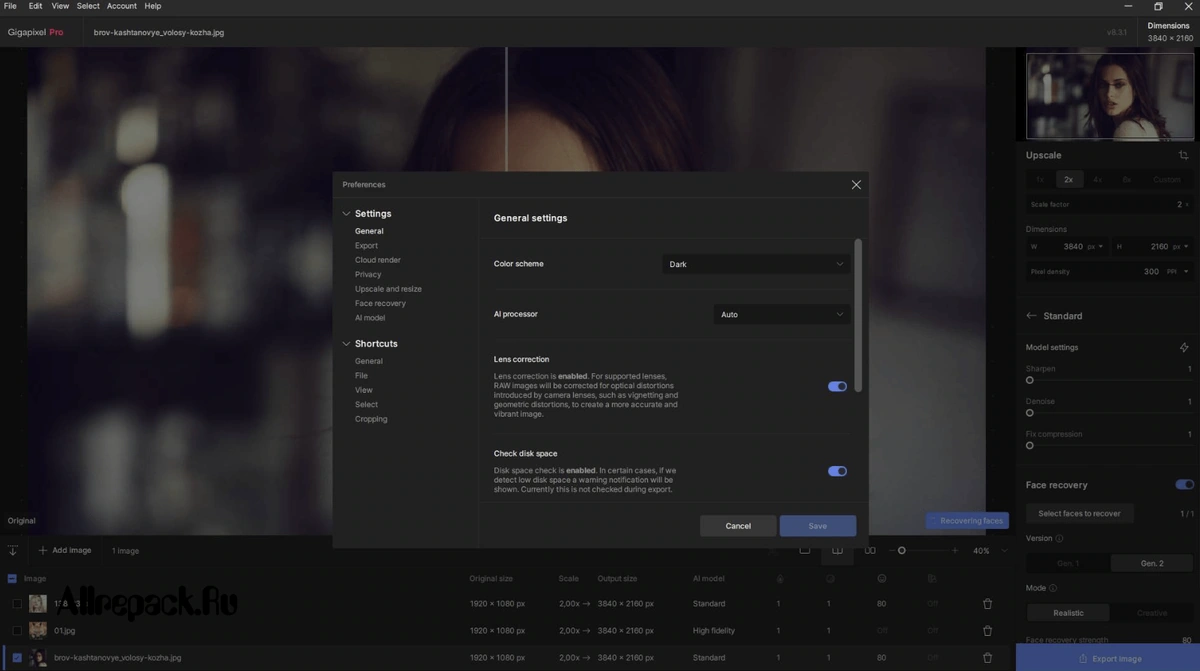Click the thumbnail of 01.jpg
The width and height of the screenshot is (1200, 671).
[38, 631]
